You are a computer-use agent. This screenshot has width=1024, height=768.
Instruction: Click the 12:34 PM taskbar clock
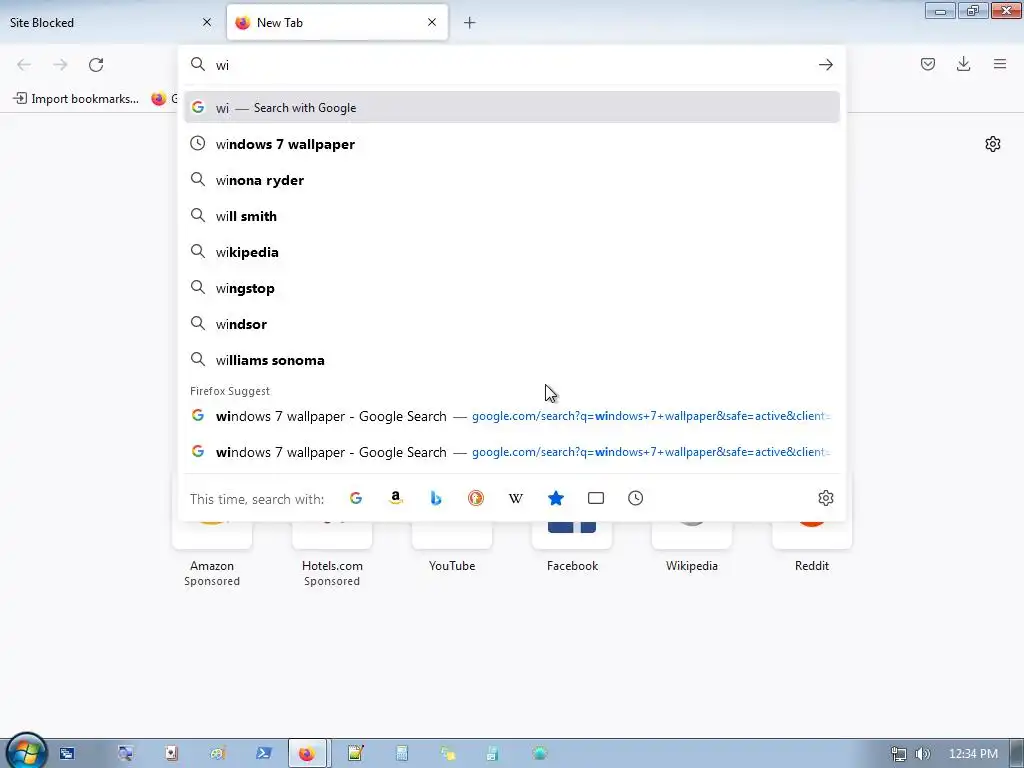coord(973,754)
